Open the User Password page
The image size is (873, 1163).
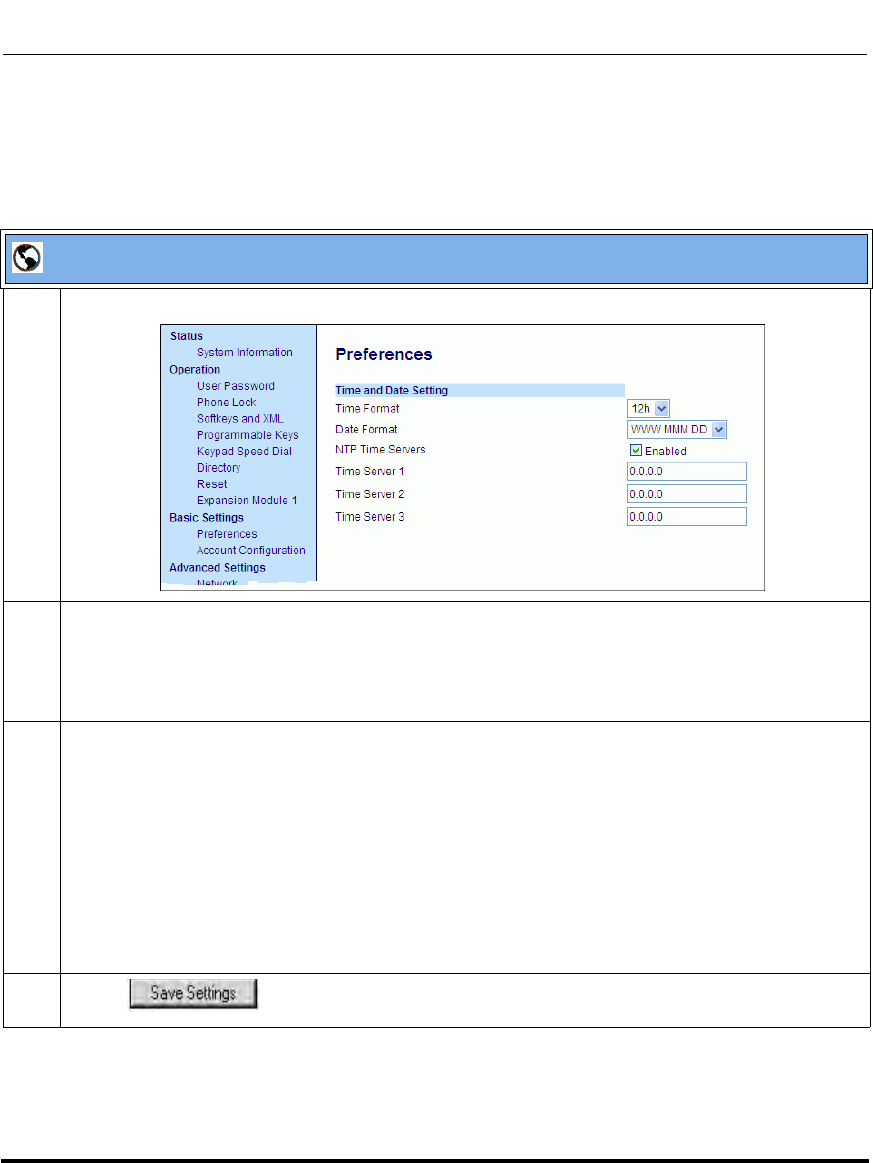pos(236,386)
